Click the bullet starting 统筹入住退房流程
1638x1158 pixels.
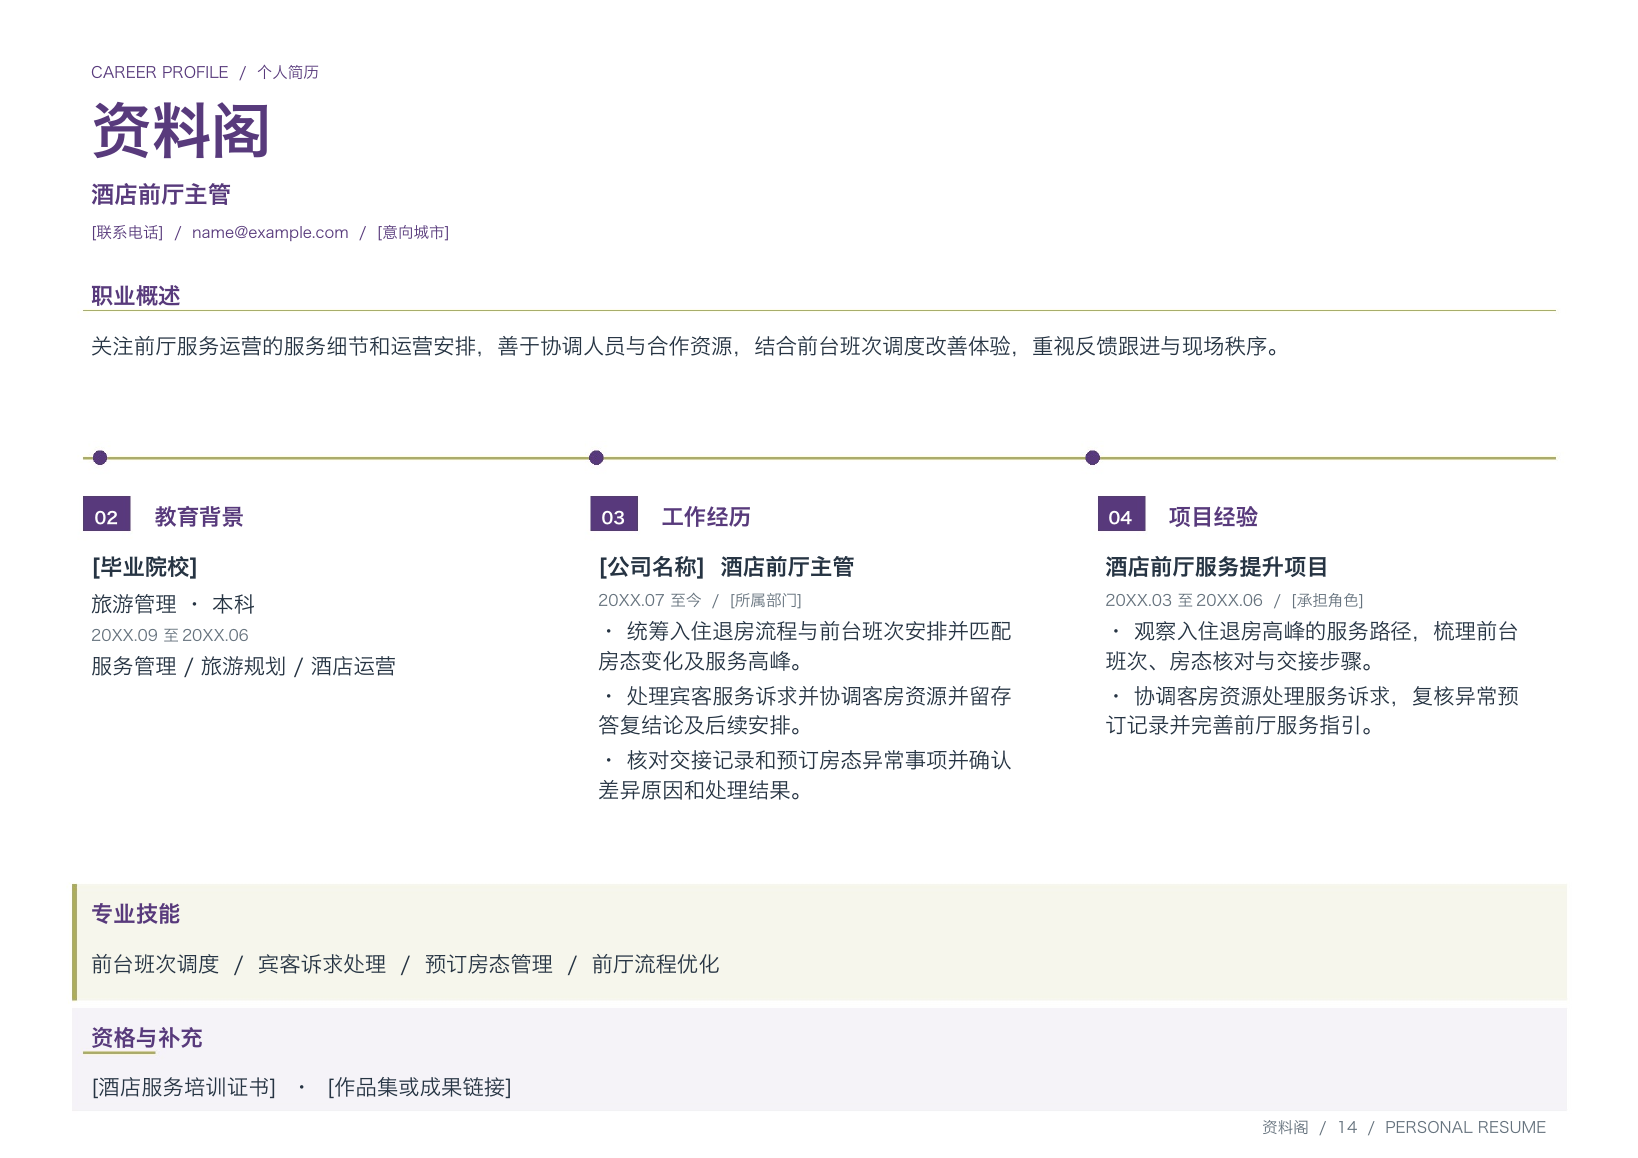point(805,646)
